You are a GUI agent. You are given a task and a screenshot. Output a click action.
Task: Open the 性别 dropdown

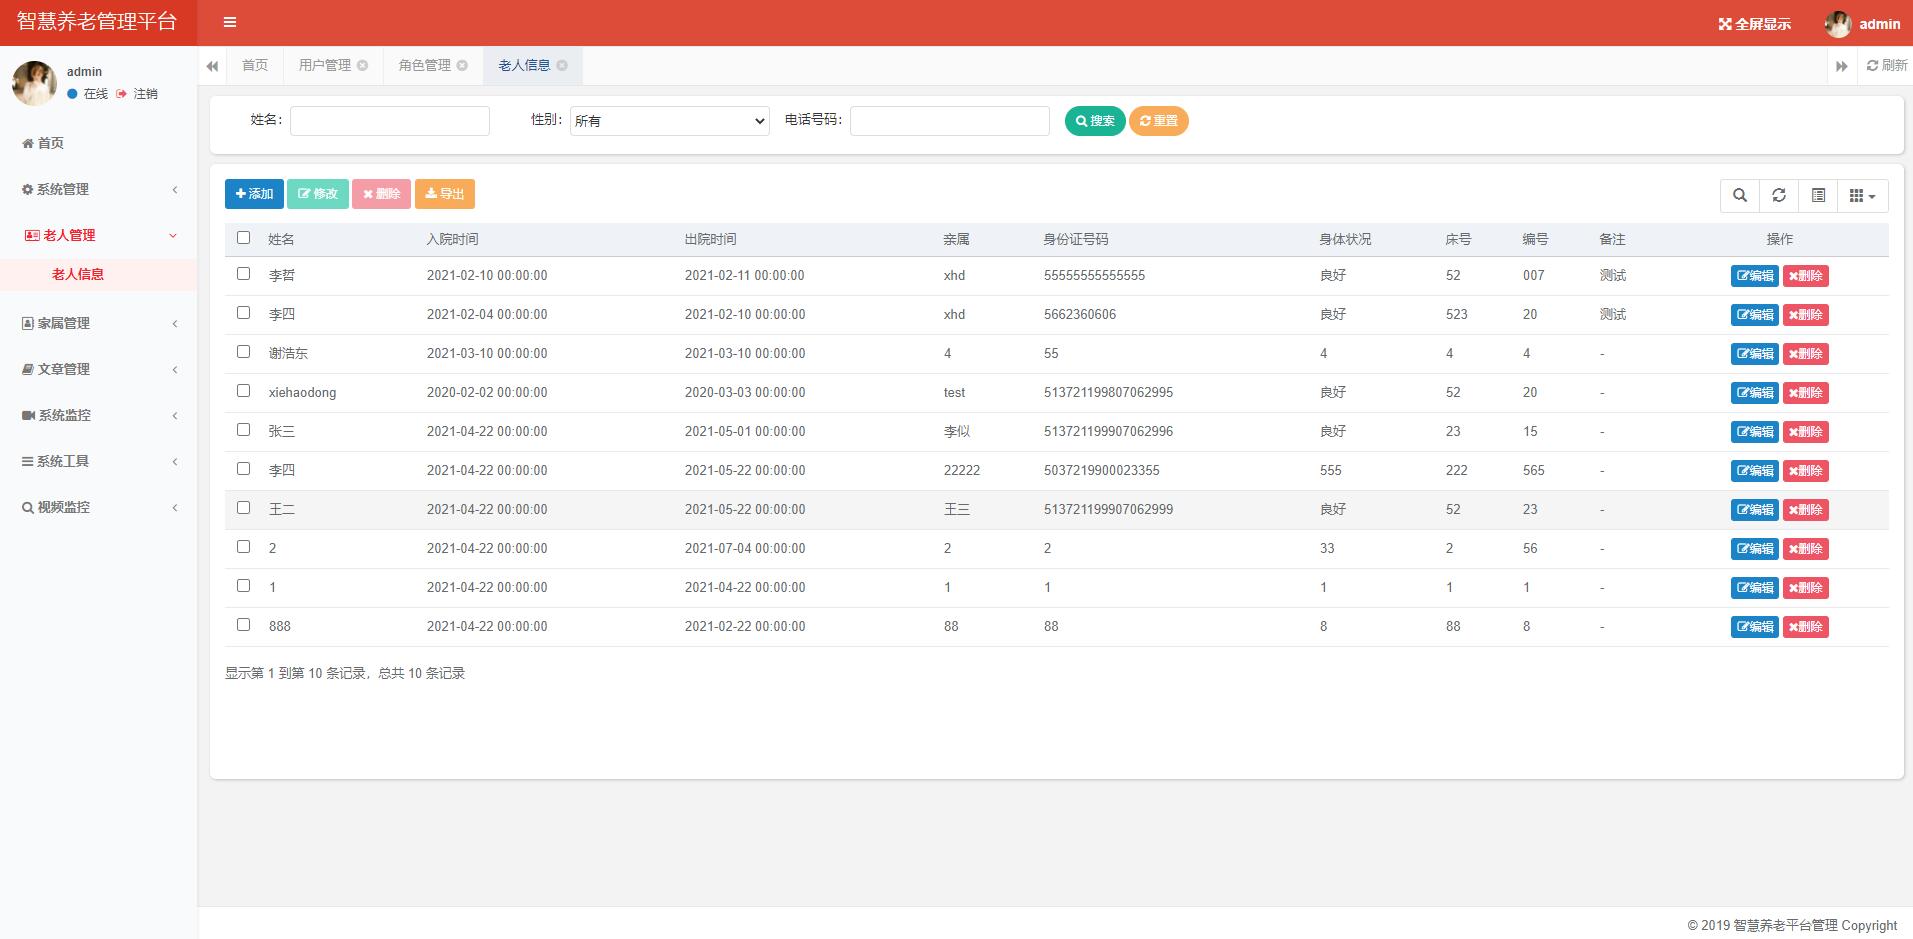pos(670,121)
